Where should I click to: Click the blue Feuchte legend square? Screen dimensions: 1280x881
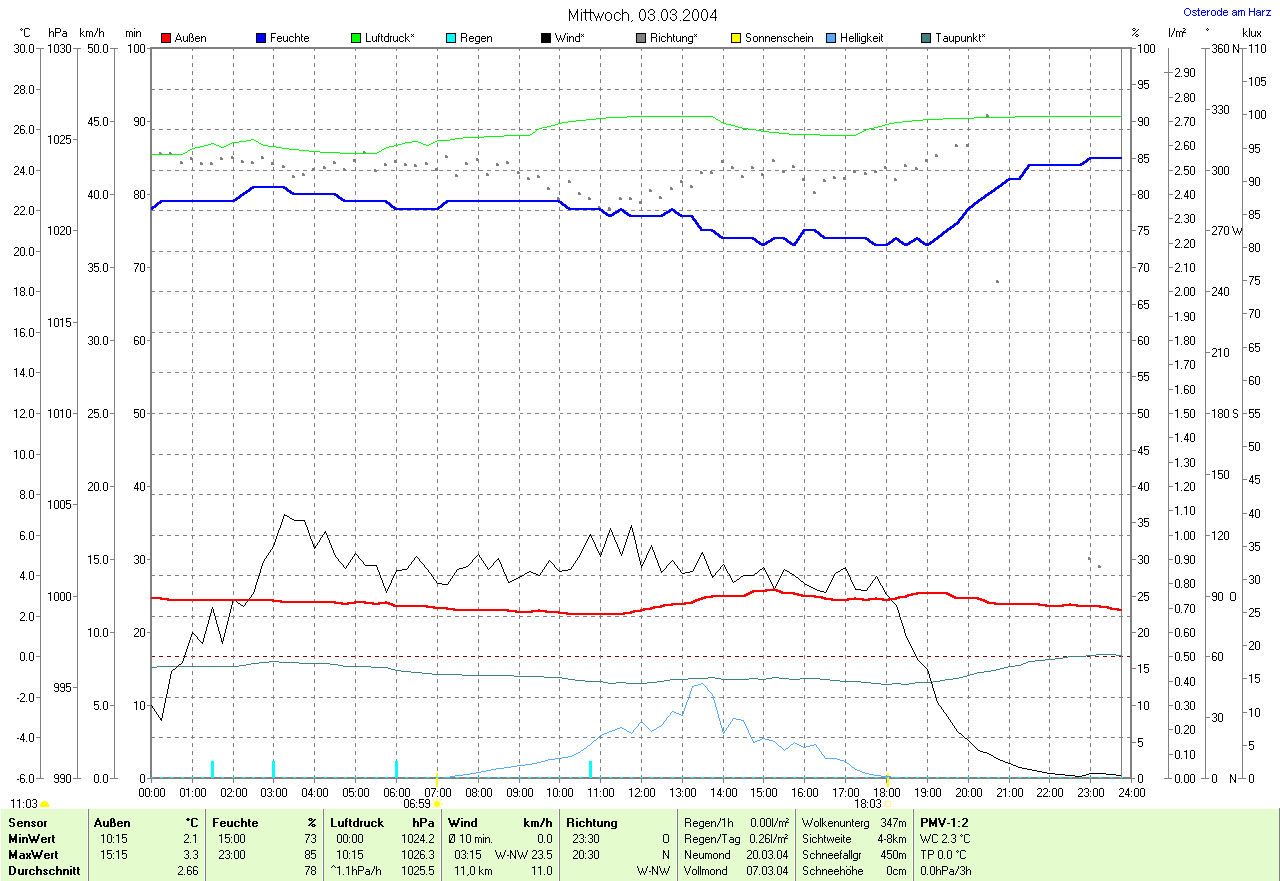coord(261,38)
